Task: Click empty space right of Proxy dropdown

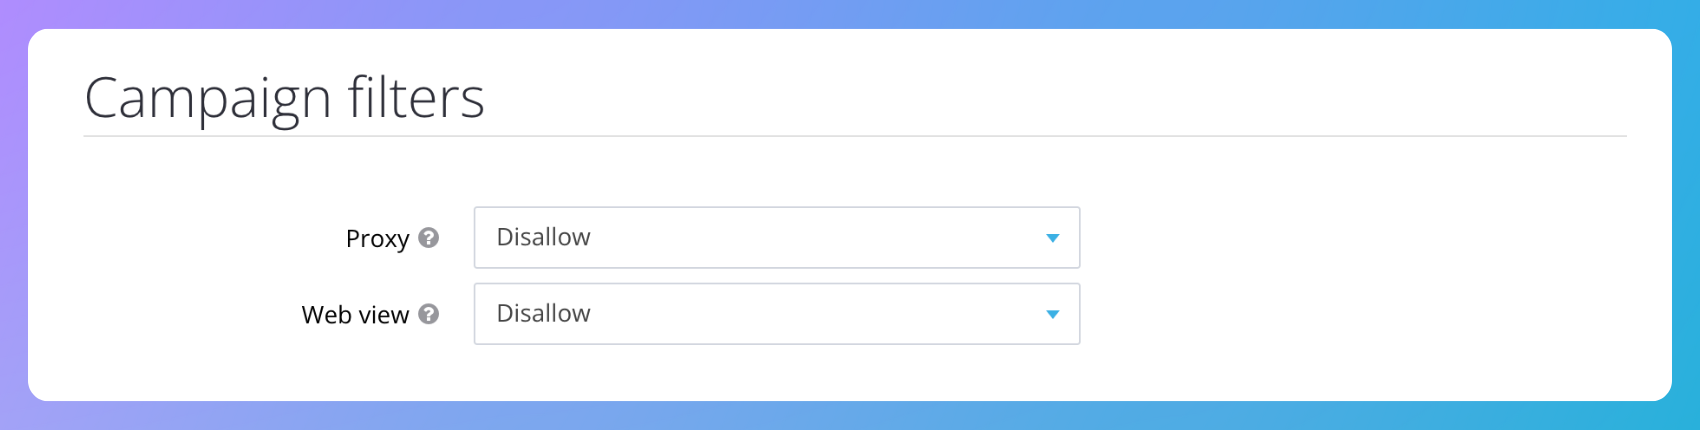Action: click(1350, 238)
